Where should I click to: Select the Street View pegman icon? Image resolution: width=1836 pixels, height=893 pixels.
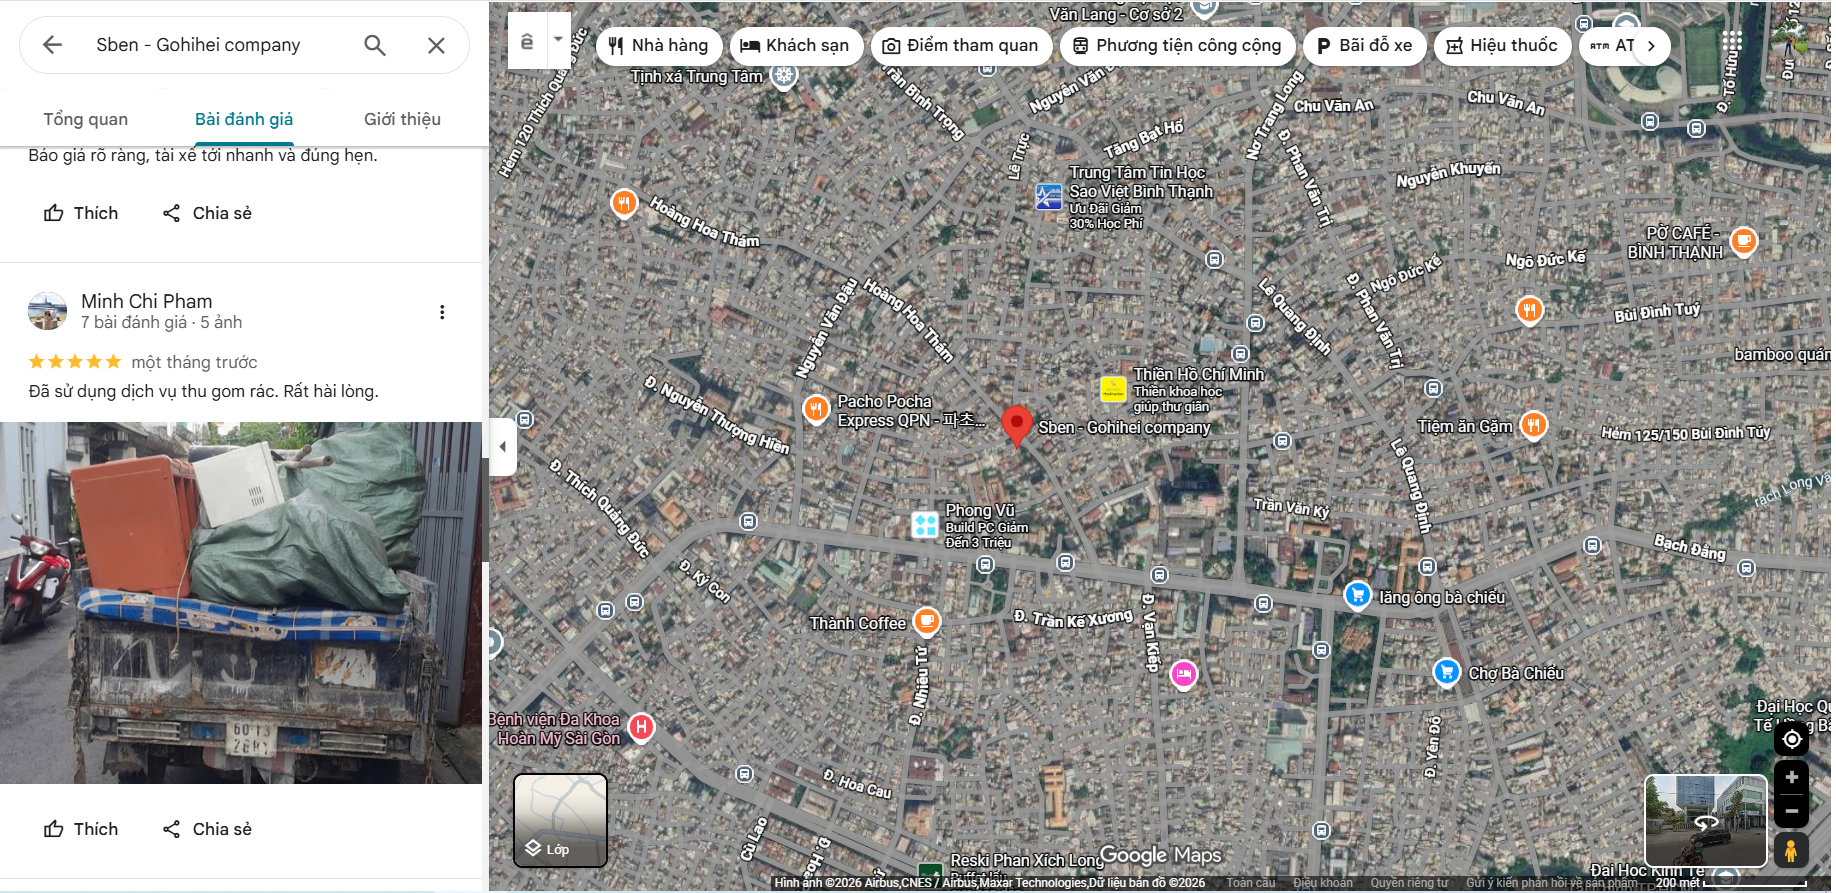(1791, 850)
